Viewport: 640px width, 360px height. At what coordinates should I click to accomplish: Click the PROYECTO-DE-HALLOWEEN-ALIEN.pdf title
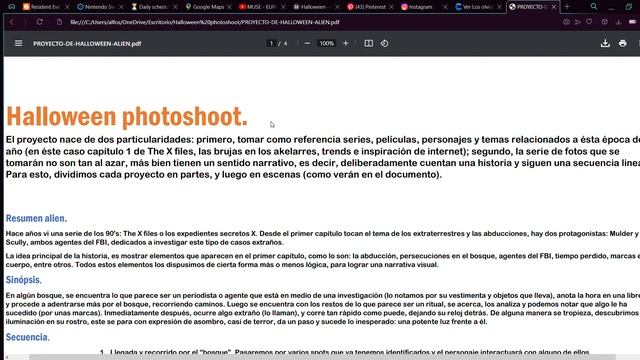[x=87, y=43]
